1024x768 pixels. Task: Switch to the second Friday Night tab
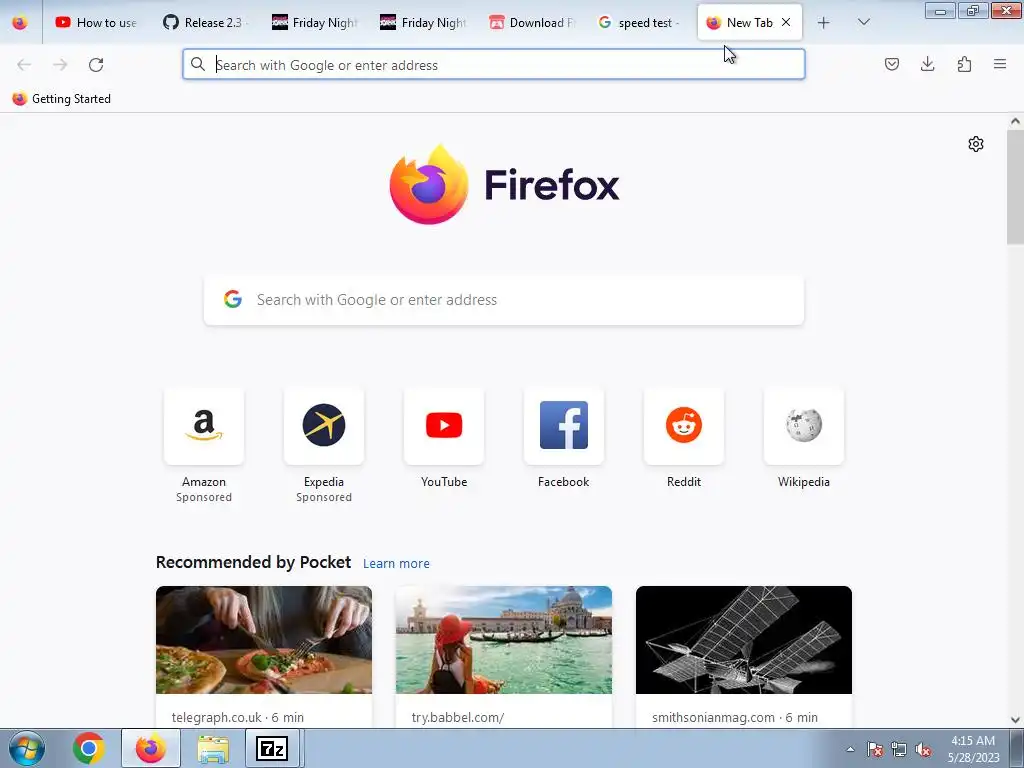(x=423, y=23)
